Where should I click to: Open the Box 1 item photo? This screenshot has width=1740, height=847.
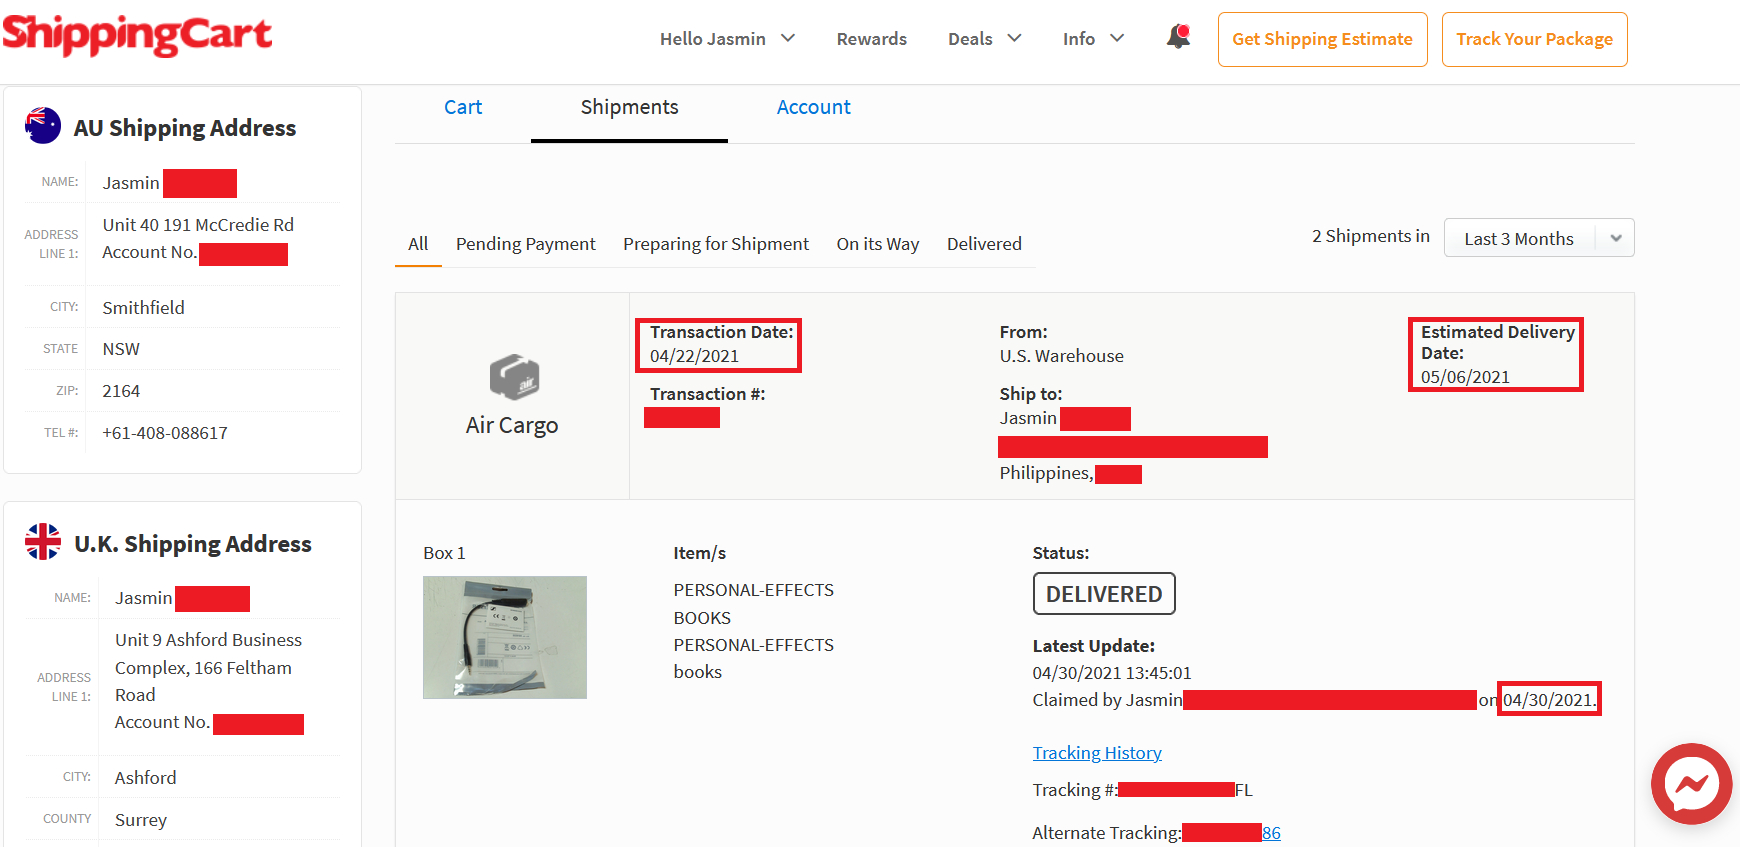click(505, 637)
